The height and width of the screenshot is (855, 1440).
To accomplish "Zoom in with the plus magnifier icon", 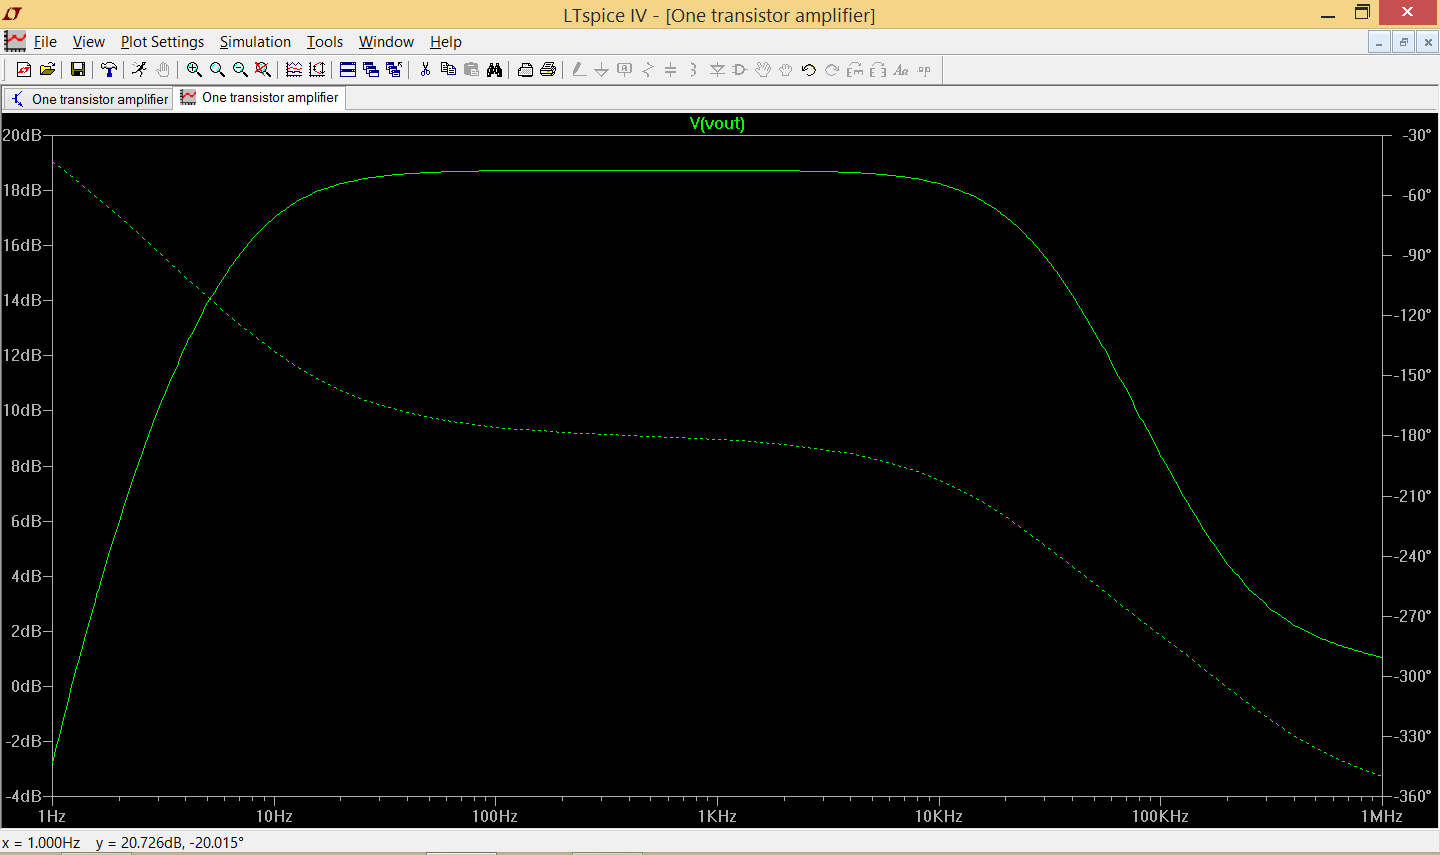I will 194,69.
